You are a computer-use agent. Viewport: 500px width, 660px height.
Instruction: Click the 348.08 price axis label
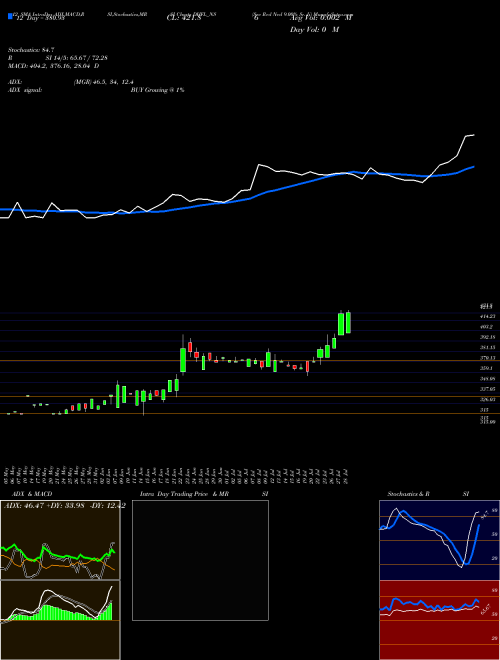[x=488, y=379]
